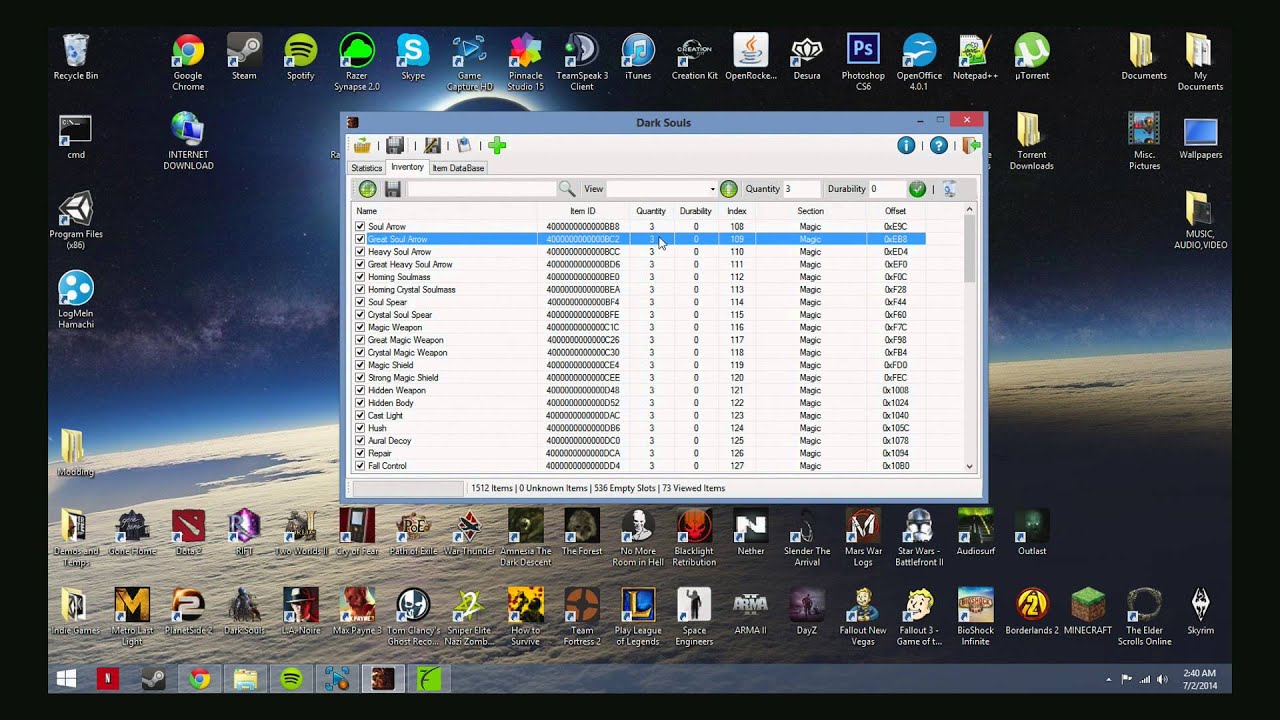The image size is (1280, 720).
Task: Sort by the Index column header
Action: click(737, 211)
